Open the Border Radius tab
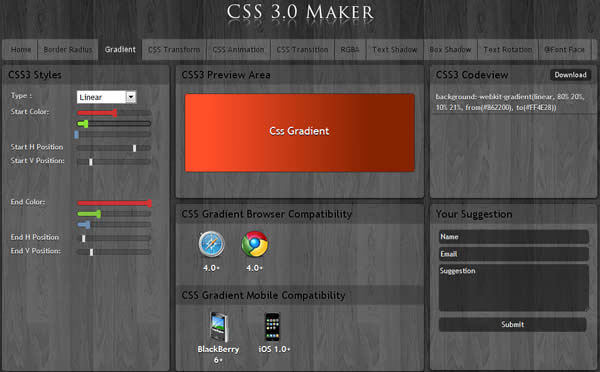The width and height of the screenshot is (600, 372). [68, 50]
